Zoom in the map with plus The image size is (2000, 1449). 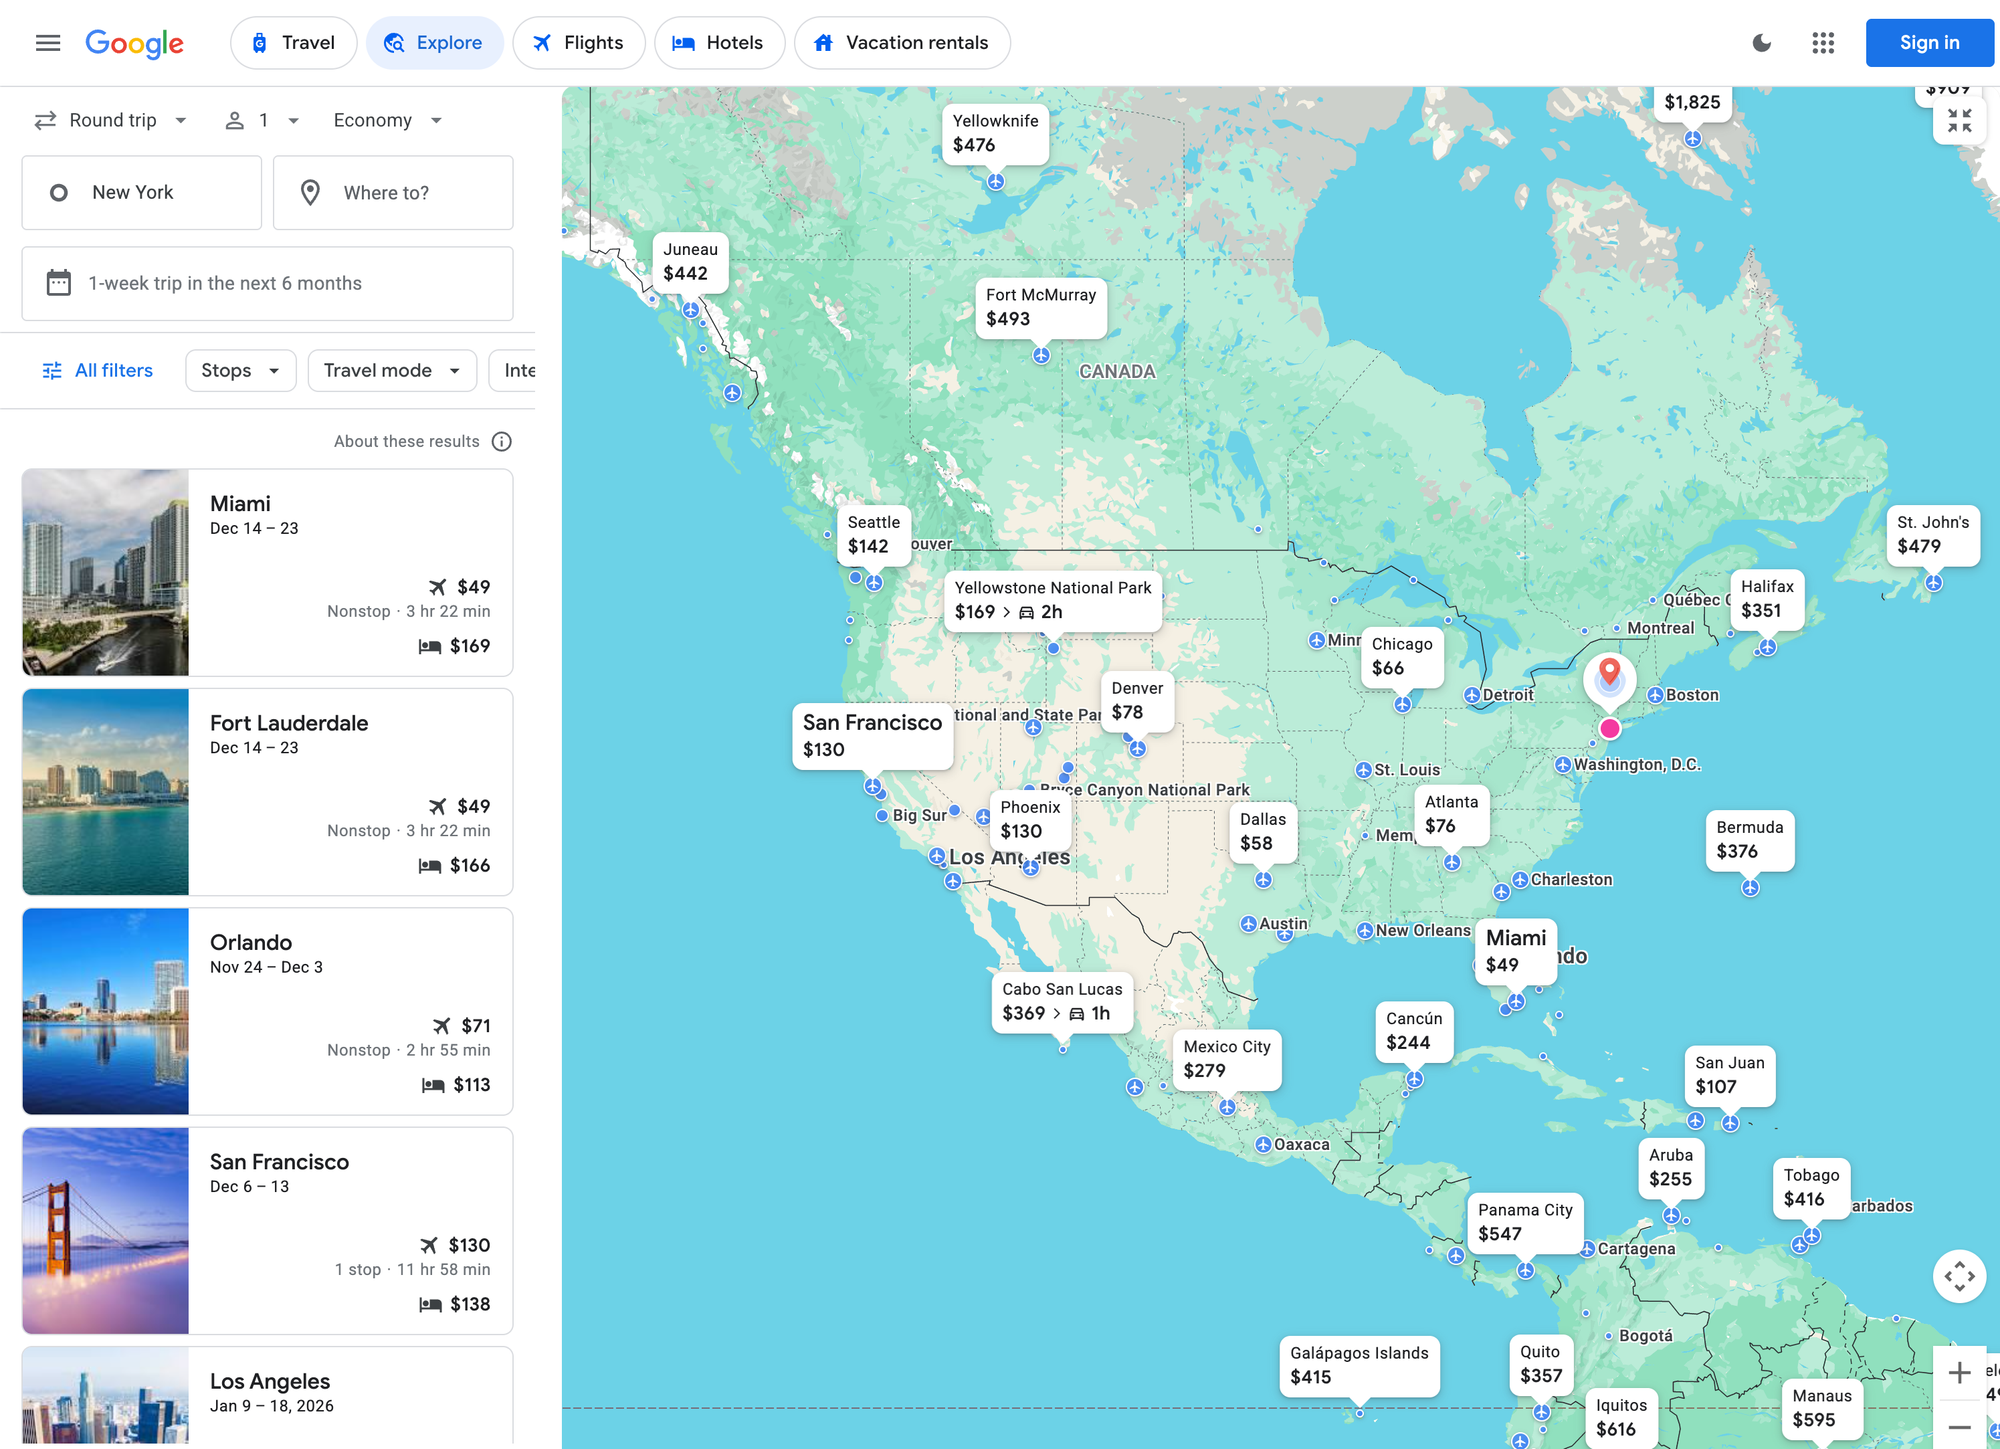click(x=1959, y=1373)
